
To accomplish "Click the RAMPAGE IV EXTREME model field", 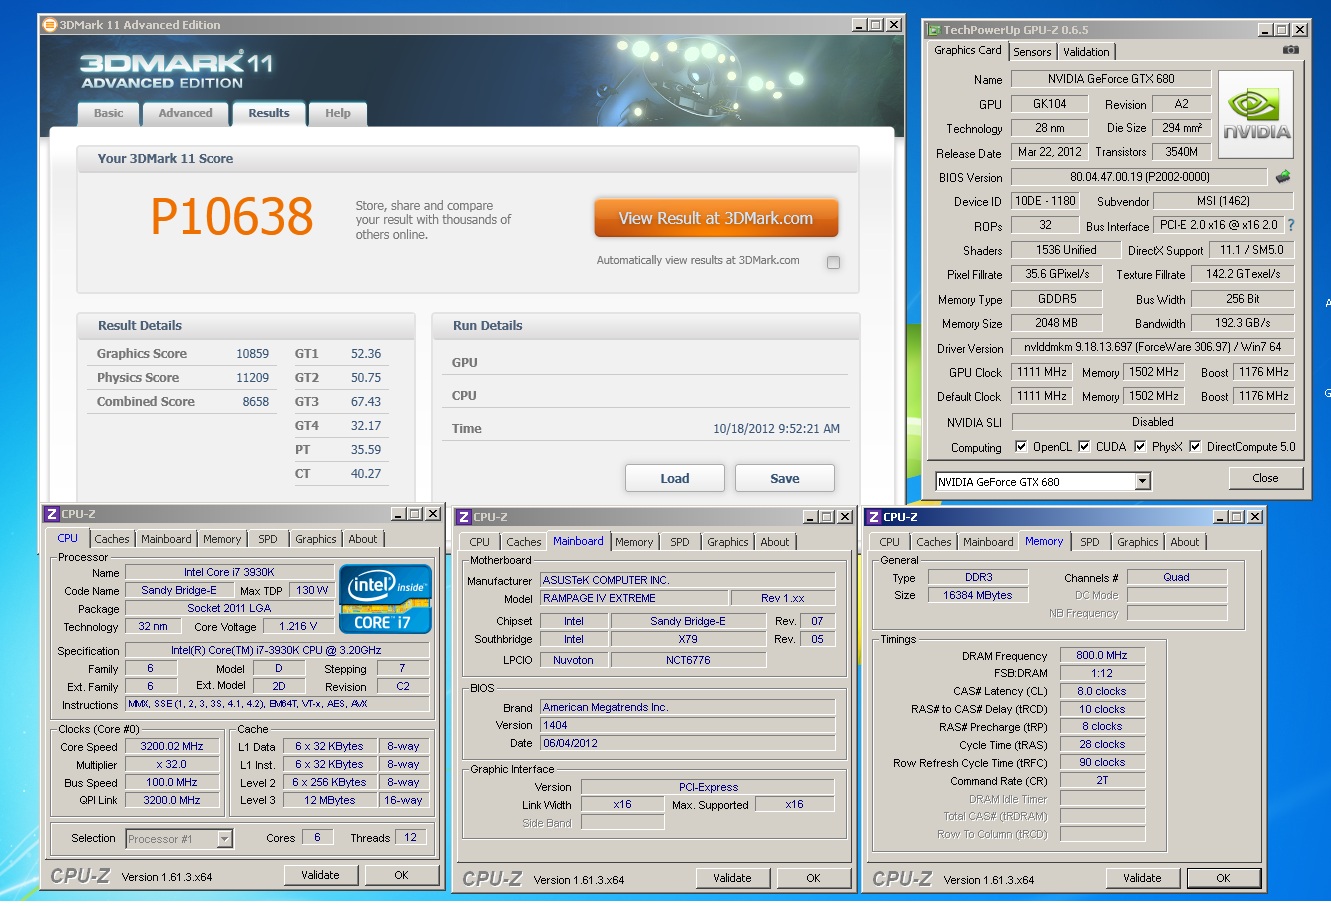I will coord(633,598).
